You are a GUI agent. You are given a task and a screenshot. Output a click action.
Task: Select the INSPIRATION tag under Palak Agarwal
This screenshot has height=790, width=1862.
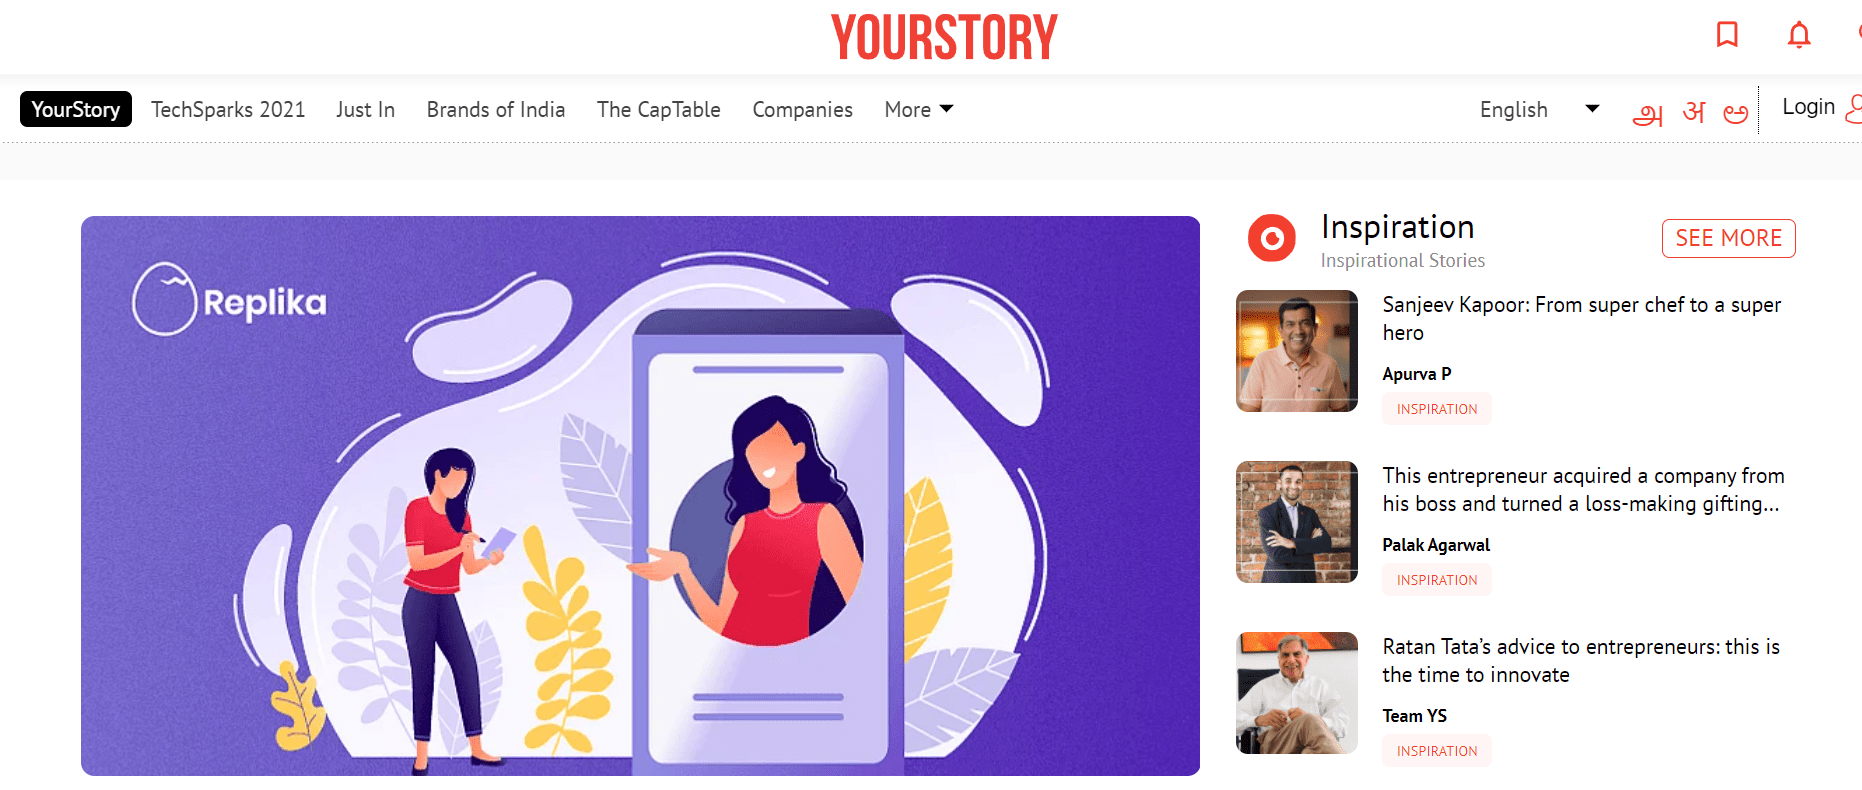pos(1437,580)
